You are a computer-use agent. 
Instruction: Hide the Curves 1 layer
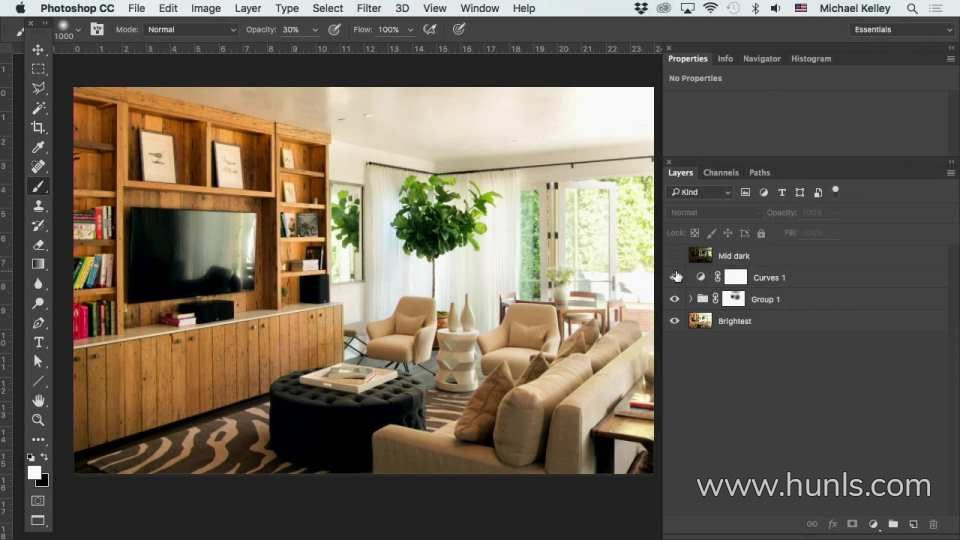tap(675, 277)
